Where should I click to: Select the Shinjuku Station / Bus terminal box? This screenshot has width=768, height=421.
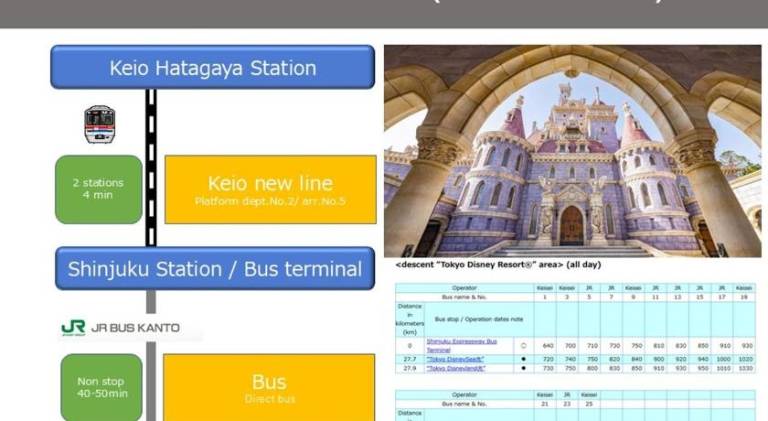tap(215, 269)
